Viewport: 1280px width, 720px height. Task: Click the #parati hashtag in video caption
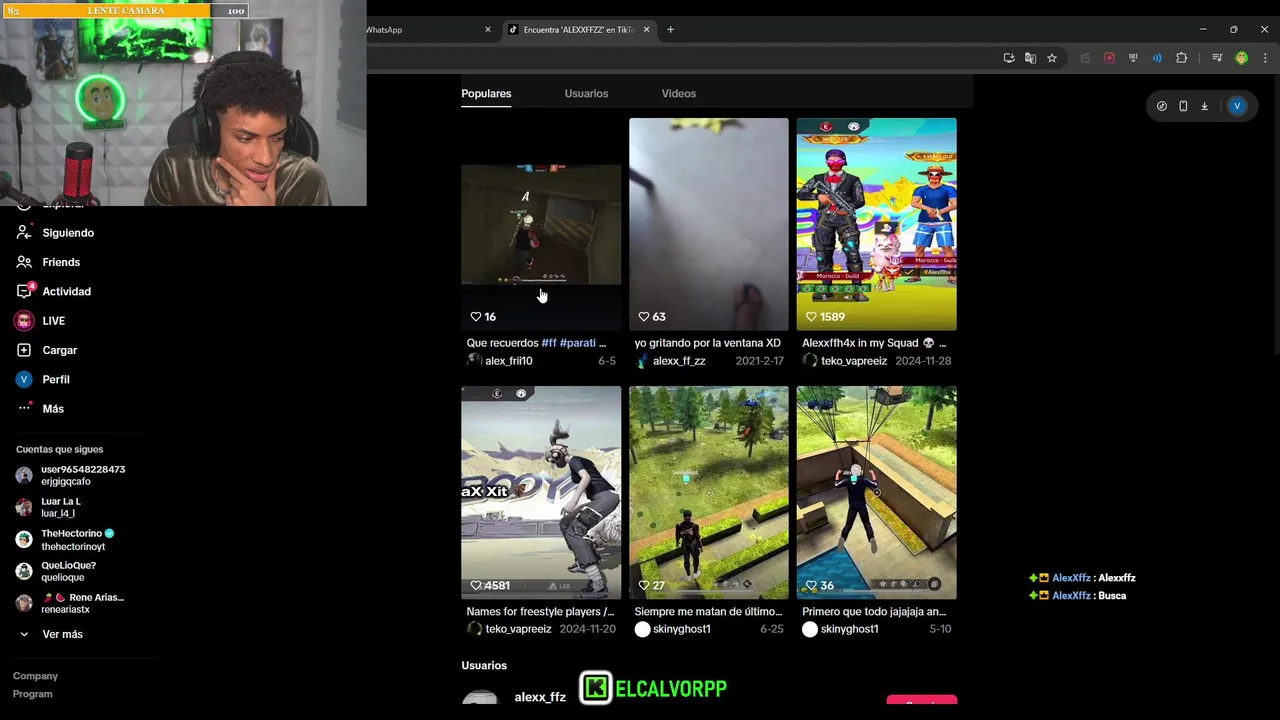pos(578,343)
